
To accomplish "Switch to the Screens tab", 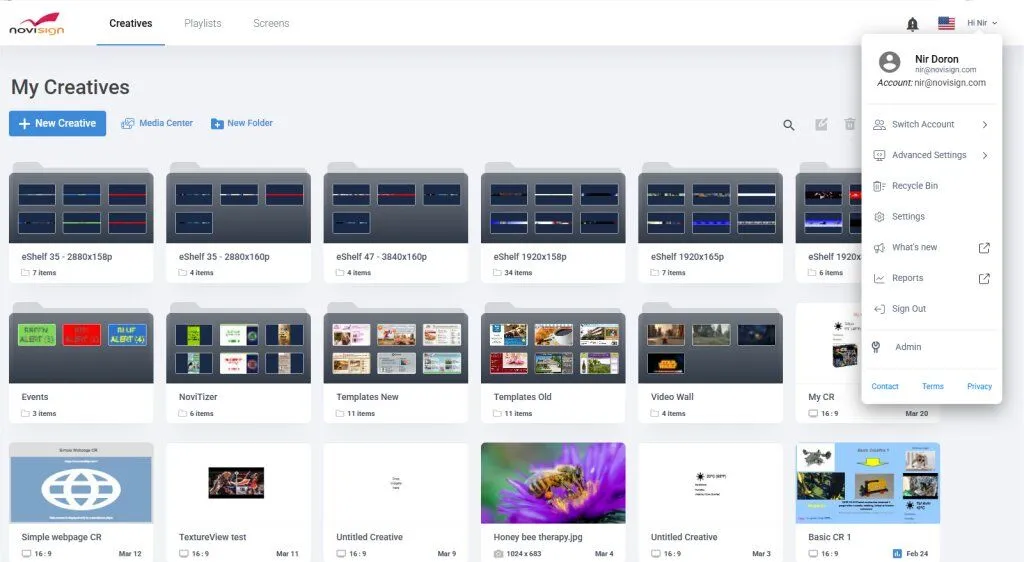I will click(271, 23).
